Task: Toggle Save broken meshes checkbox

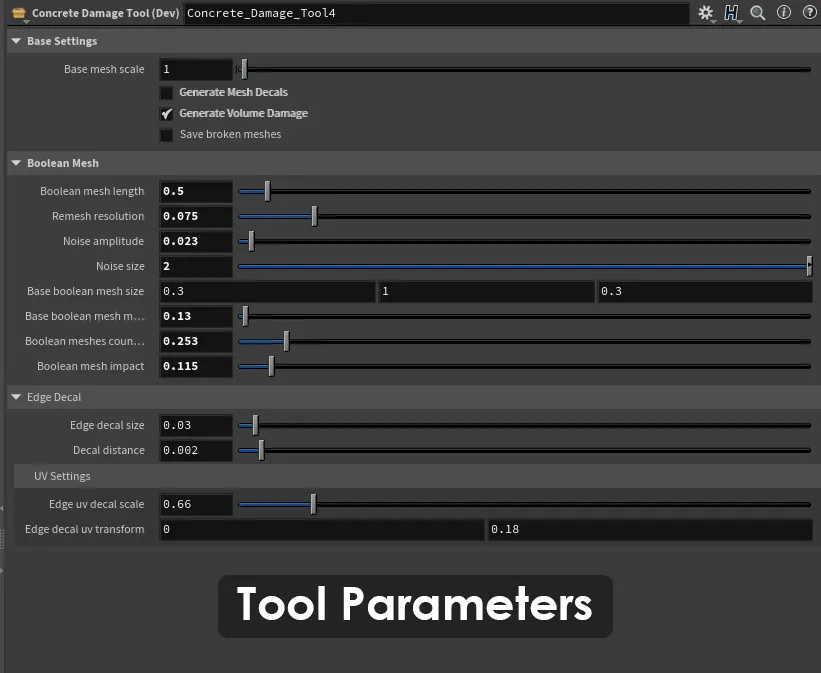Action: coord(167,135)
